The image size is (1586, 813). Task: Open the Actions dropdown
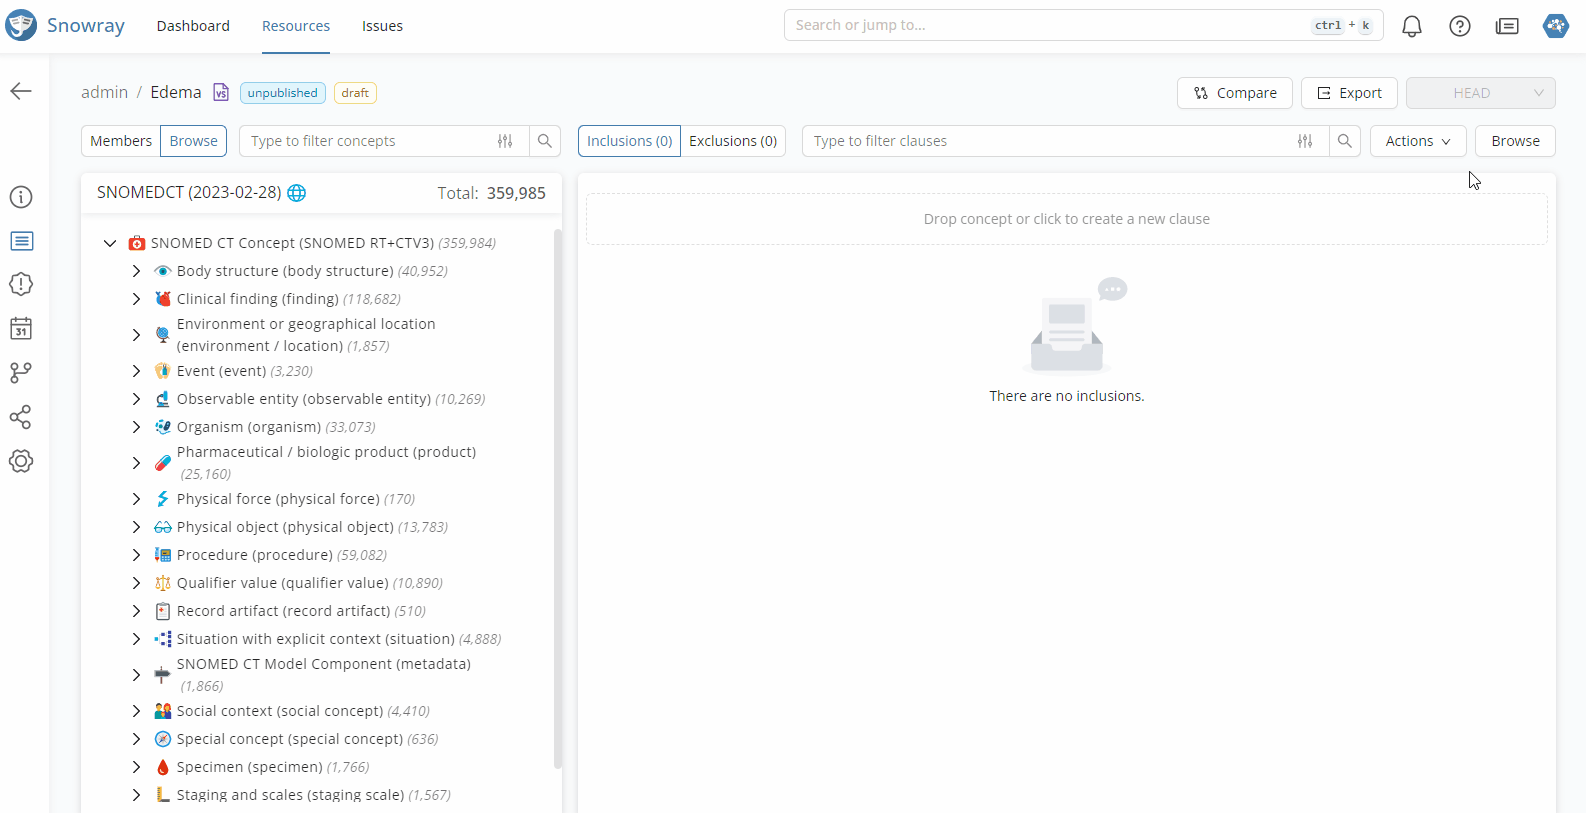tap(1417, 141)
